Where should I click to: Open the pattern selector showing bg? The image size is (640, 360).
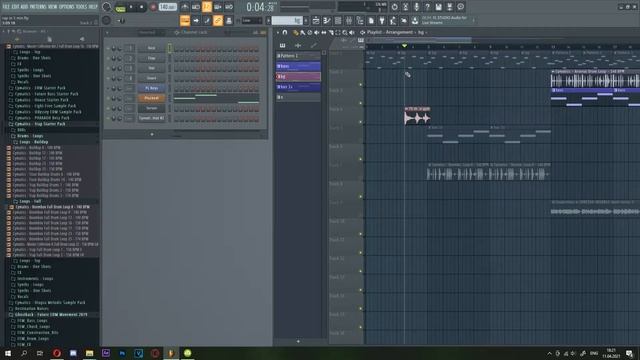point(287,20)
